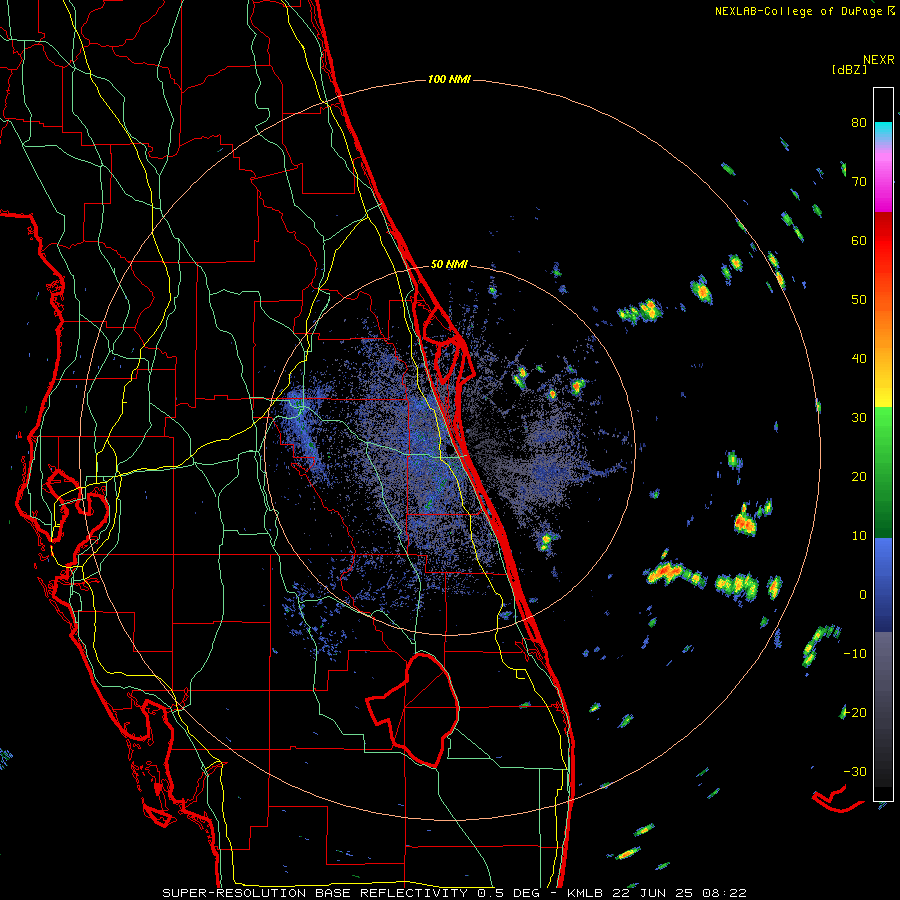Click the 20 value on dBZ scale

tap(859, 476)
